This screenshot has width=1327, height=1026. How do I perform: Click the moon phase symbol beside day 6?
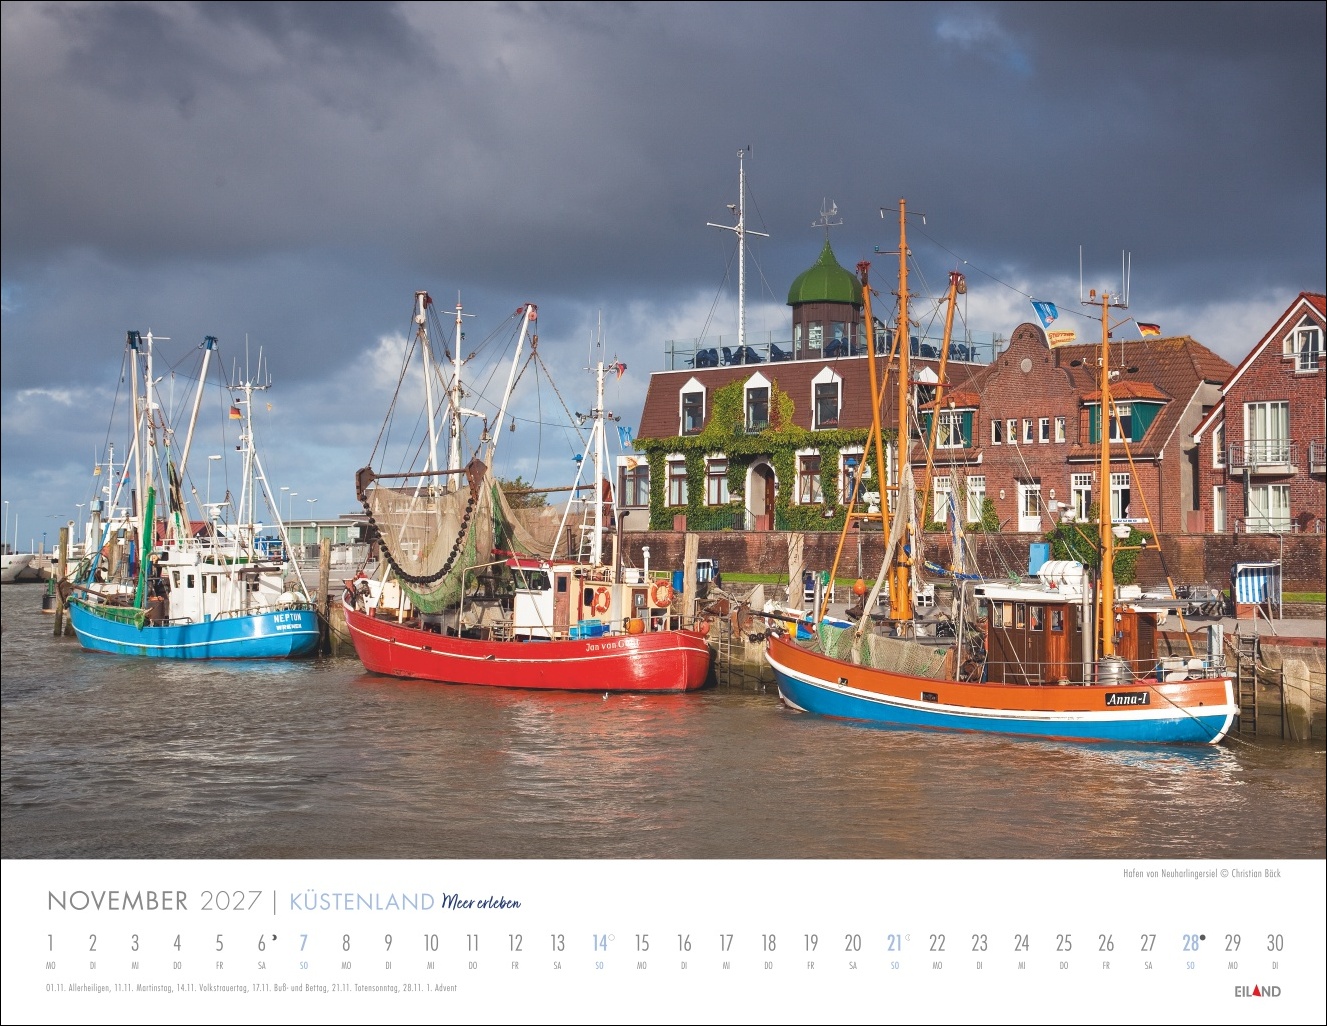tap(273, 937)
